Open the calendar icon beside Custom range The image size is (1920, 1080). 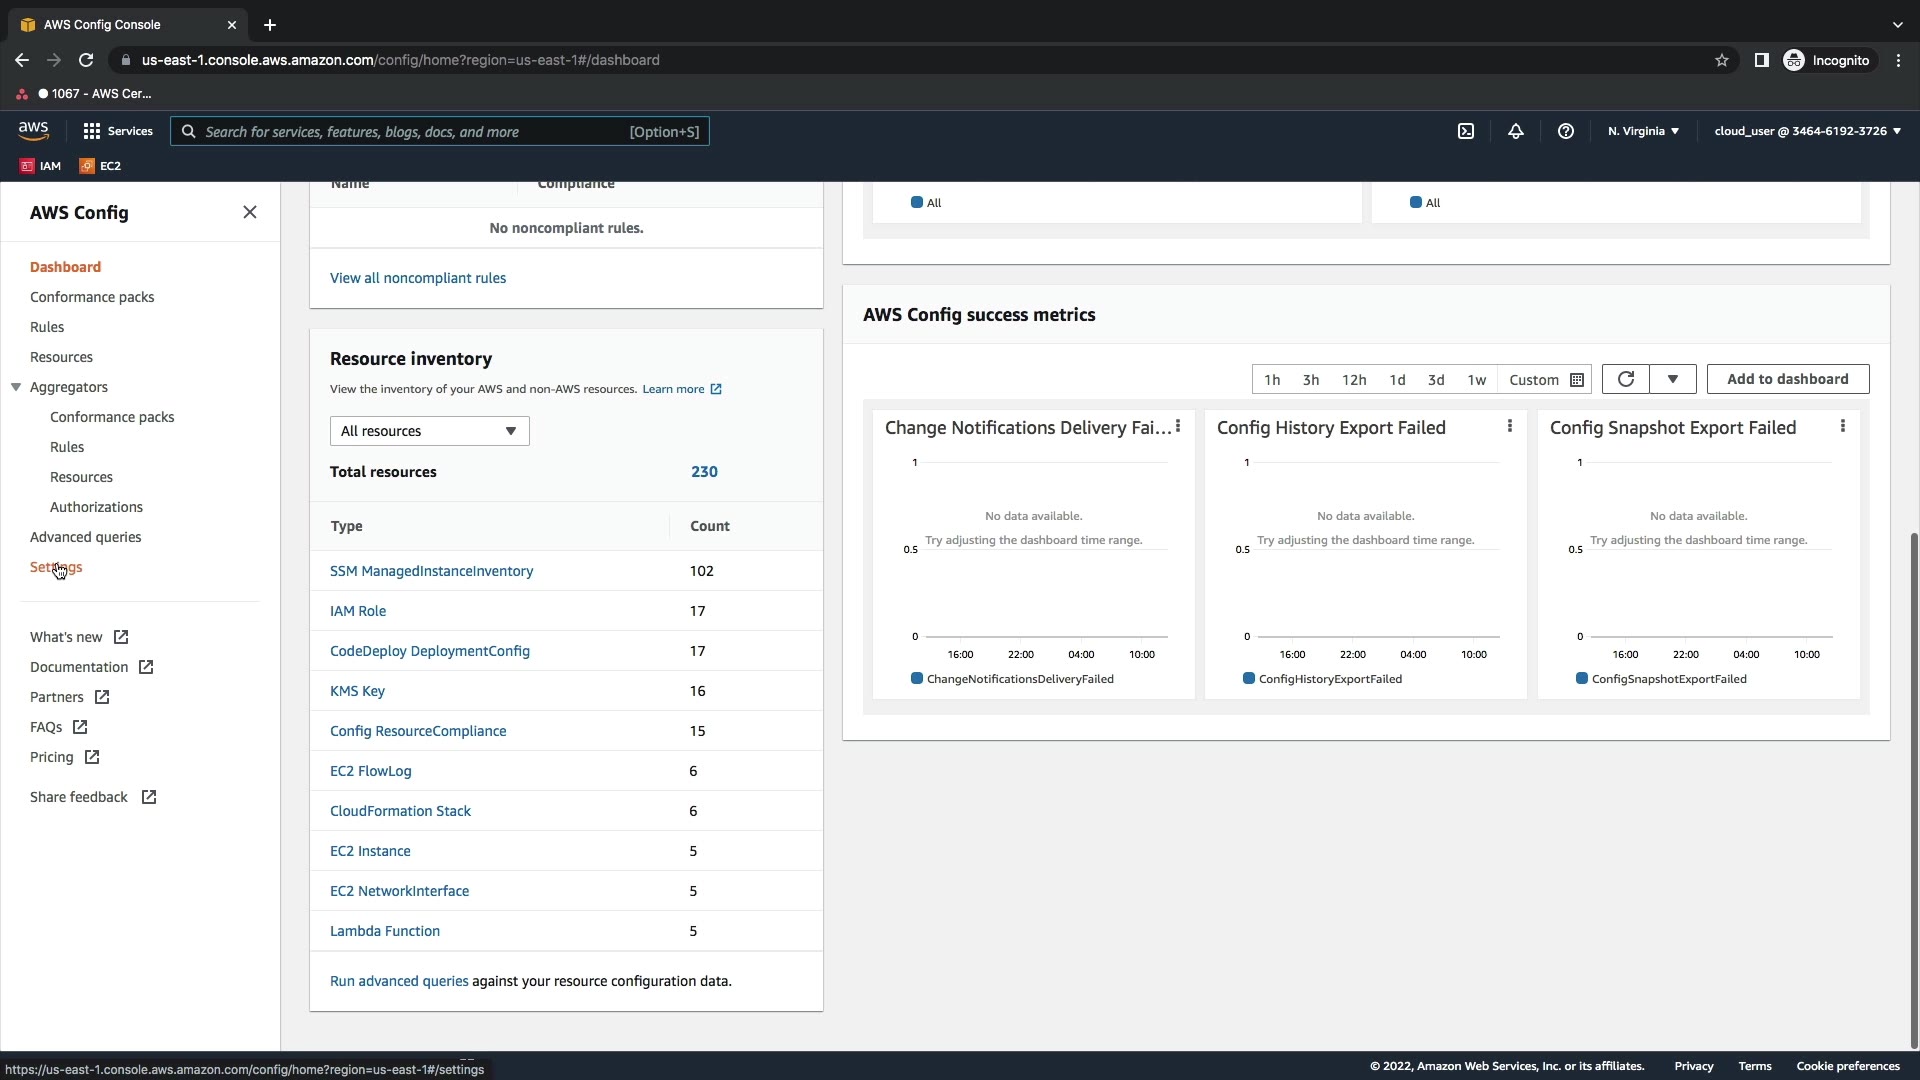[1577, 380]
